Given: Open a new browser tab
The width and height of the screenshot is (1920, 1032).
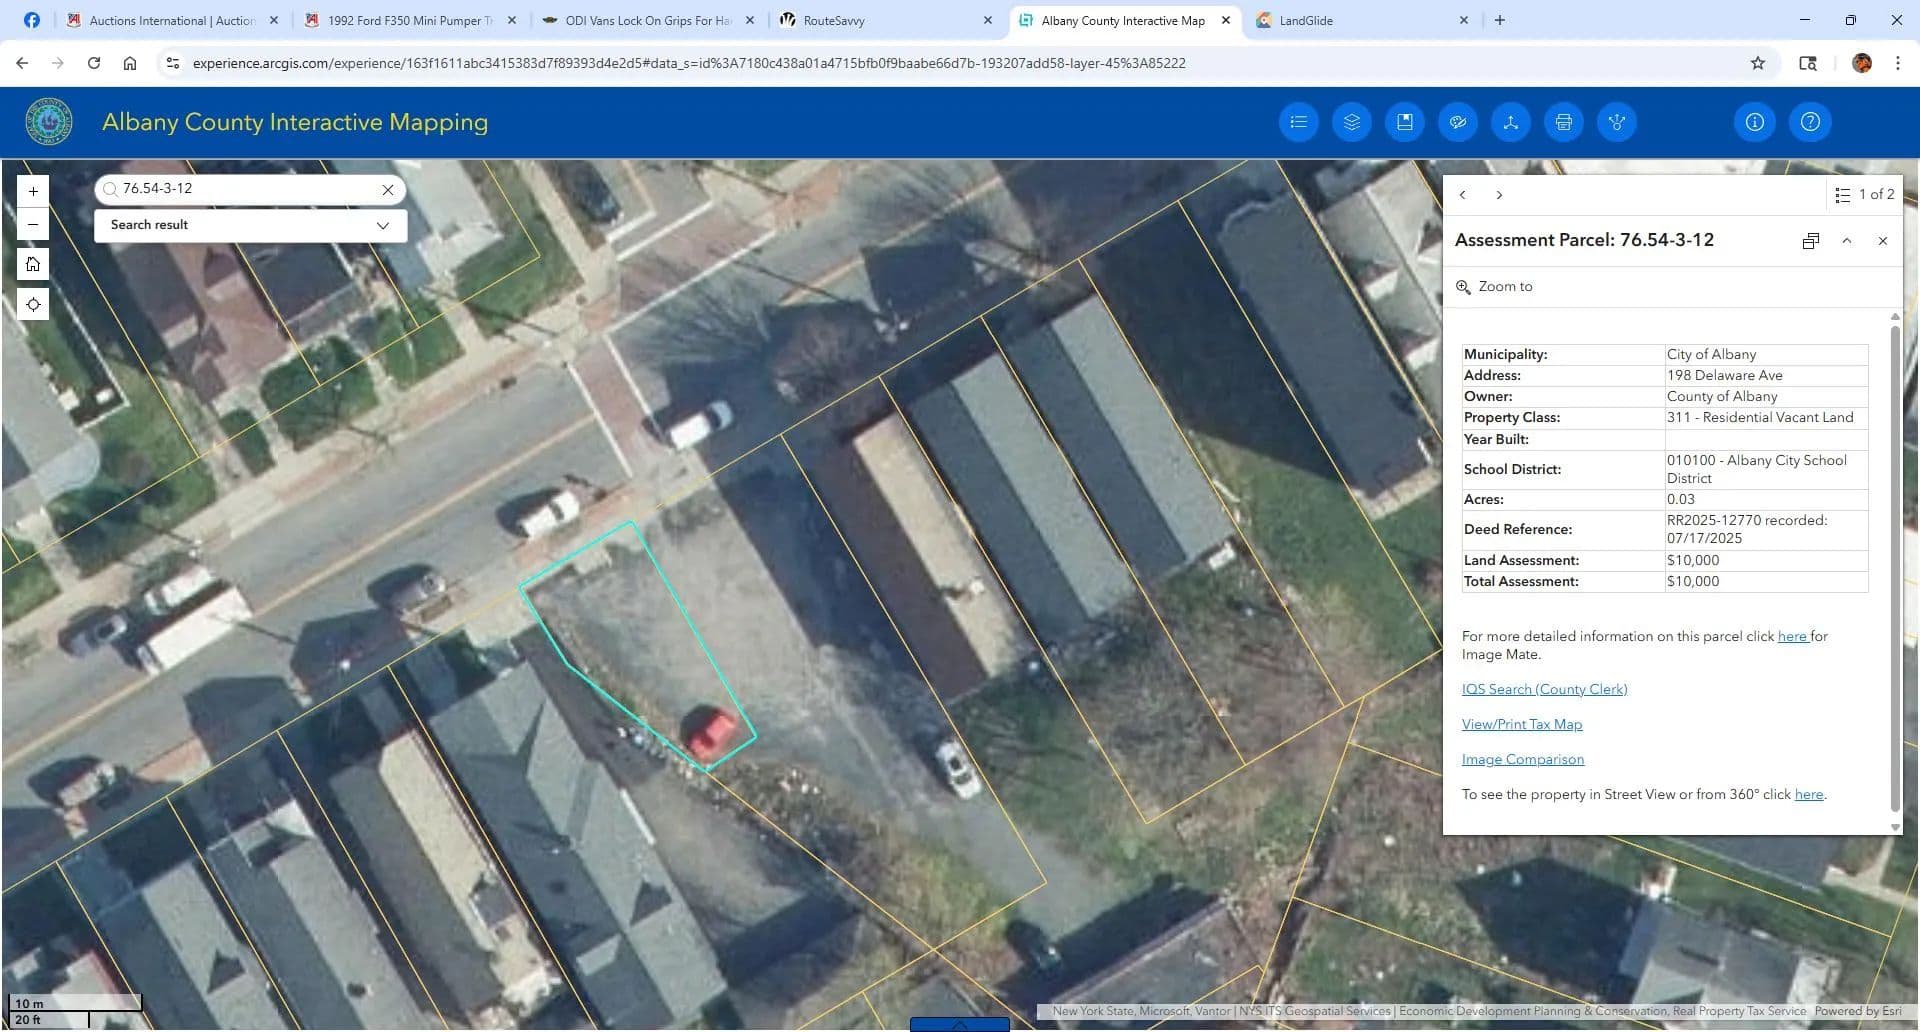Looking at the screenshot, I should [1499, 20].
